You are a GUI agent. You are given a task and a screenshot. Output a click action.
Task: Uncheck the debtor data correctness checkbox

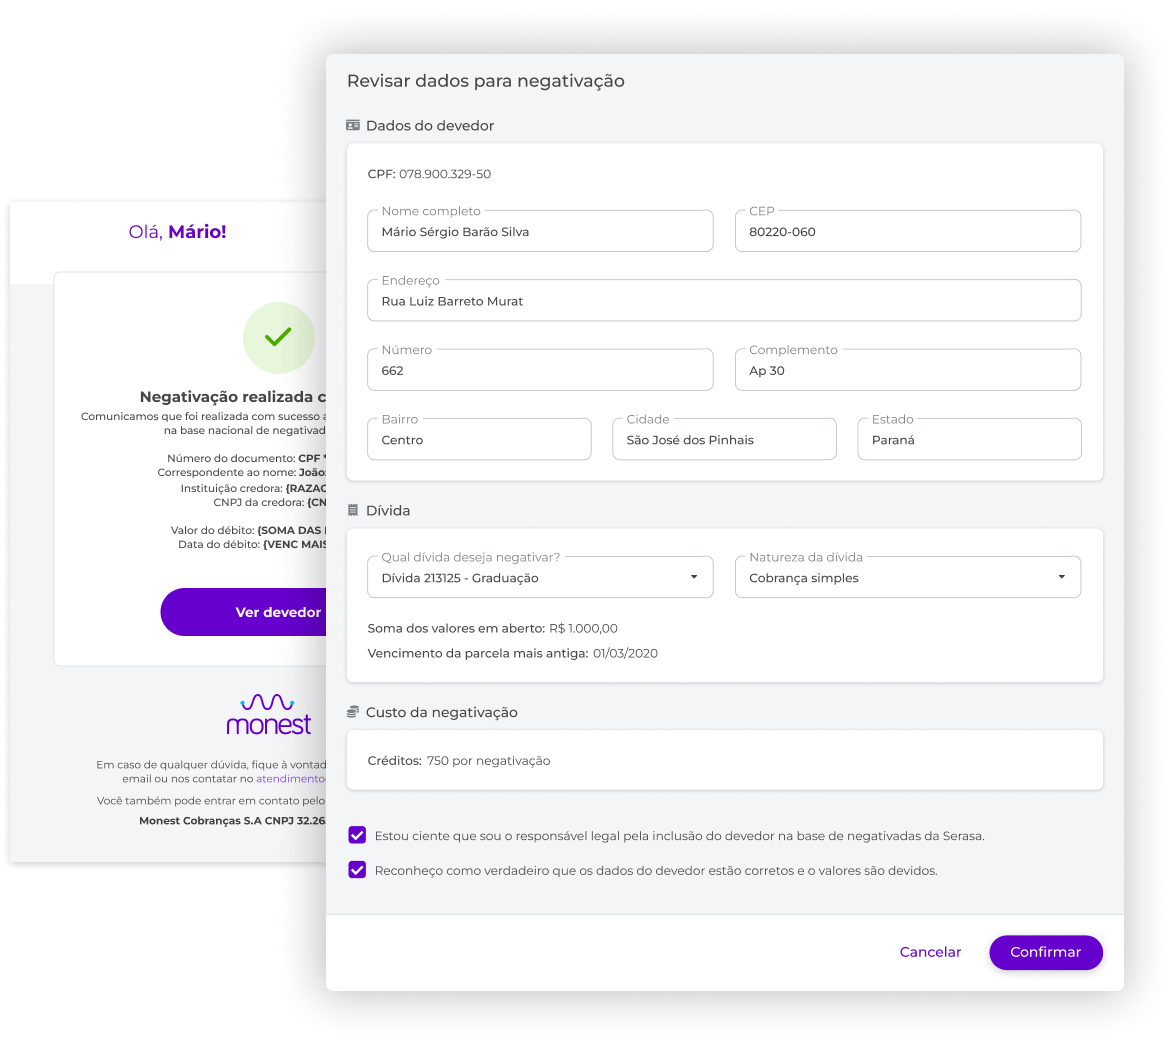357,870
